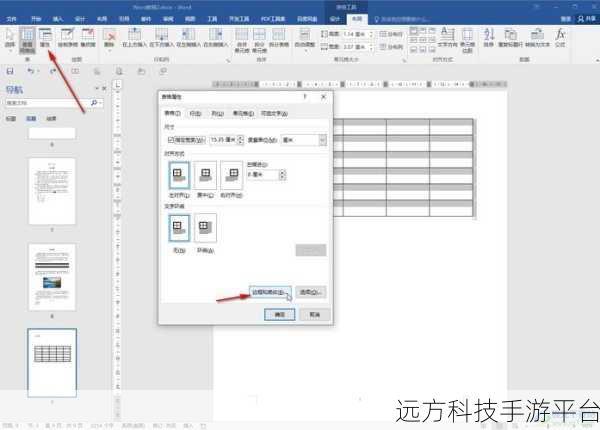600x430 pixels.
Task: Select the table page thumbnail
Action: [x=52, y=363]
